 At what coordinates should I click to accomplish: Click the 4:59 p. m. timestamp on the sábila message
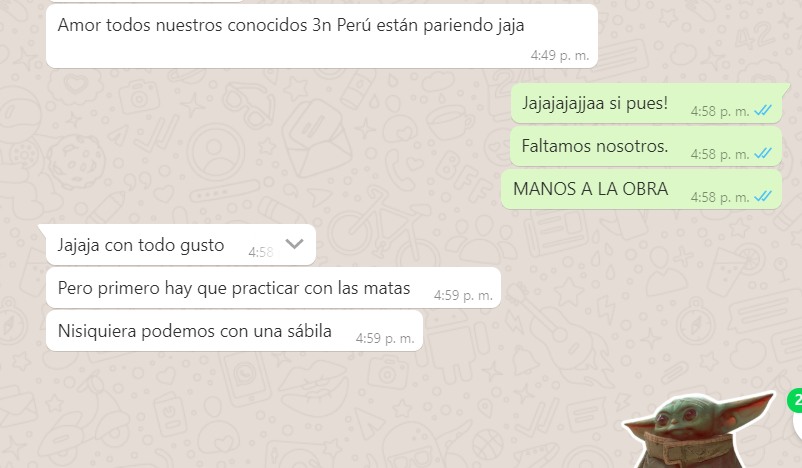coord(385,338)
